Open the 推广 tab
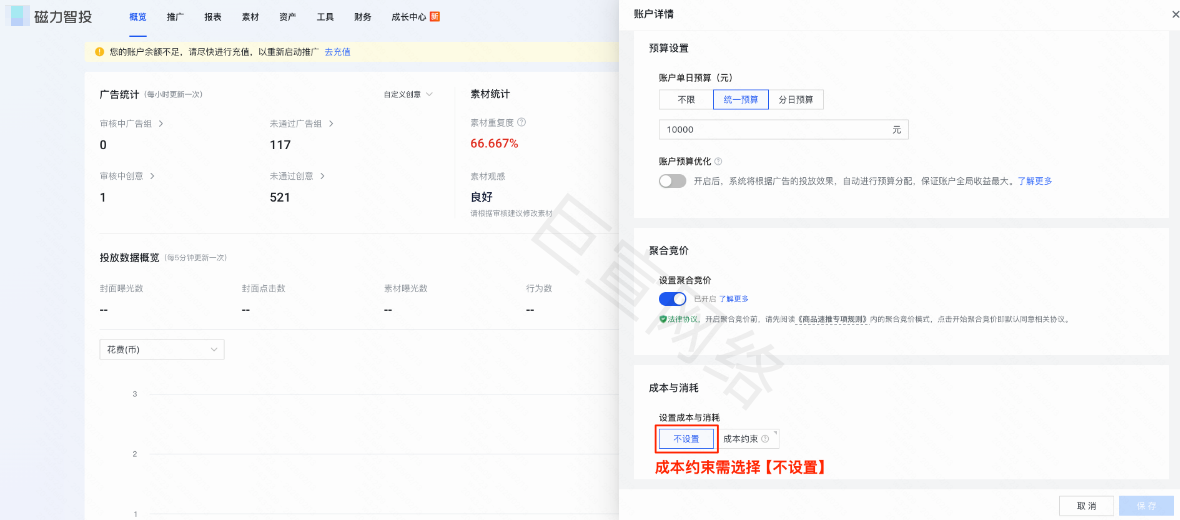This screenshot has width=1180, height=520. (x=175, y=17)
